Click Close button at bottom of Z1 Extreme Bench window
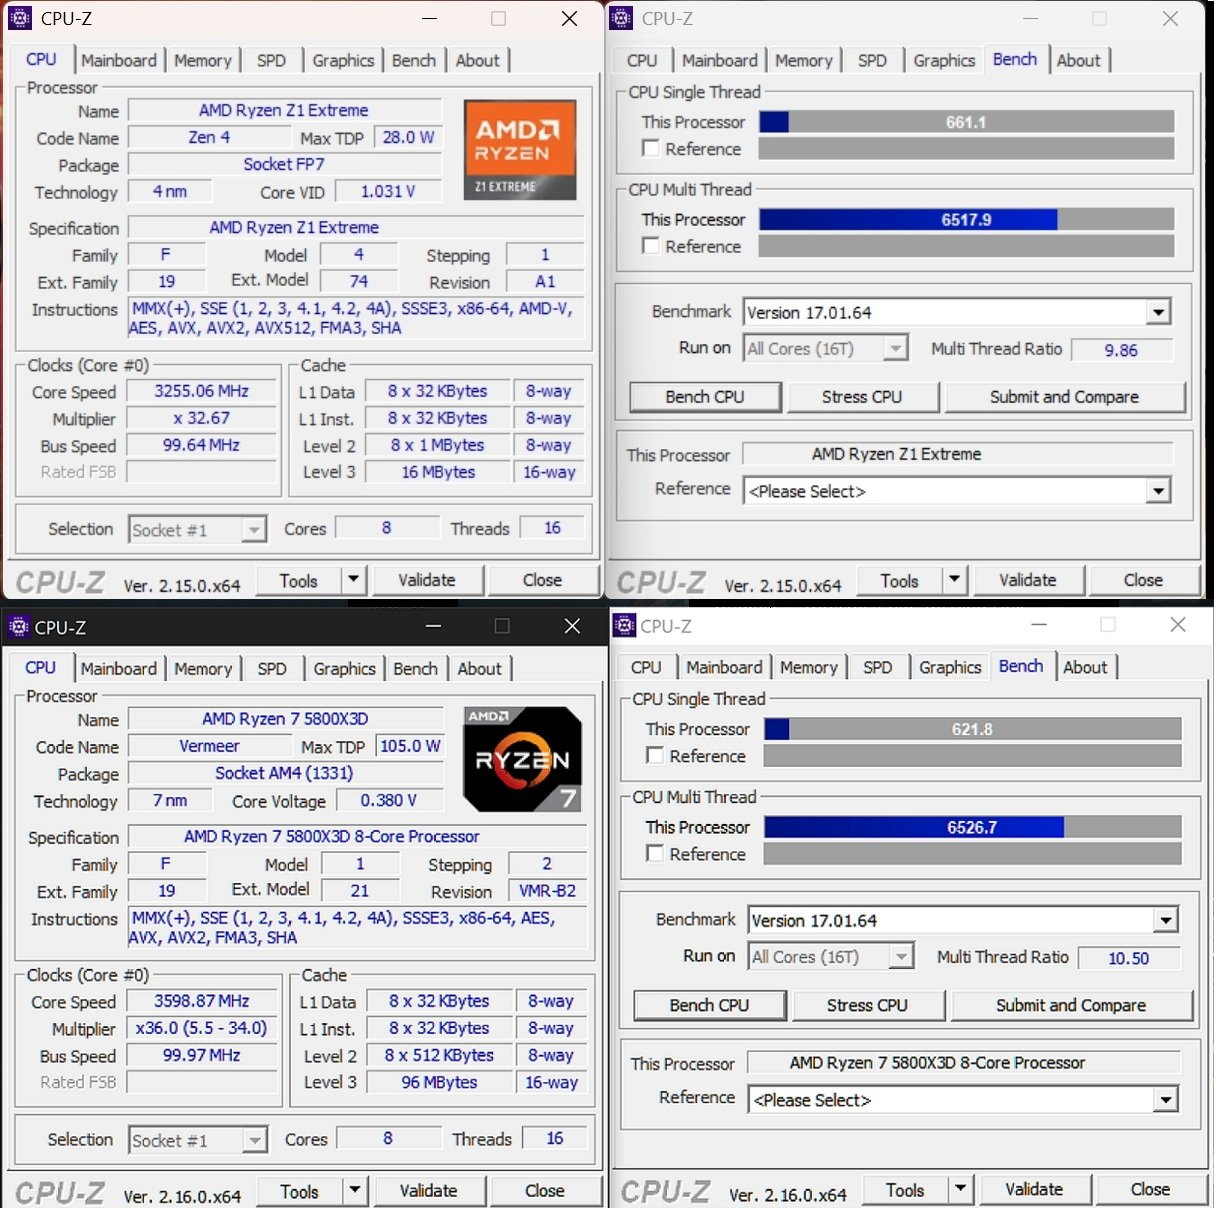This screenshot has height=1208, width=1214. pyautogui.click(x=1143, y=580)
